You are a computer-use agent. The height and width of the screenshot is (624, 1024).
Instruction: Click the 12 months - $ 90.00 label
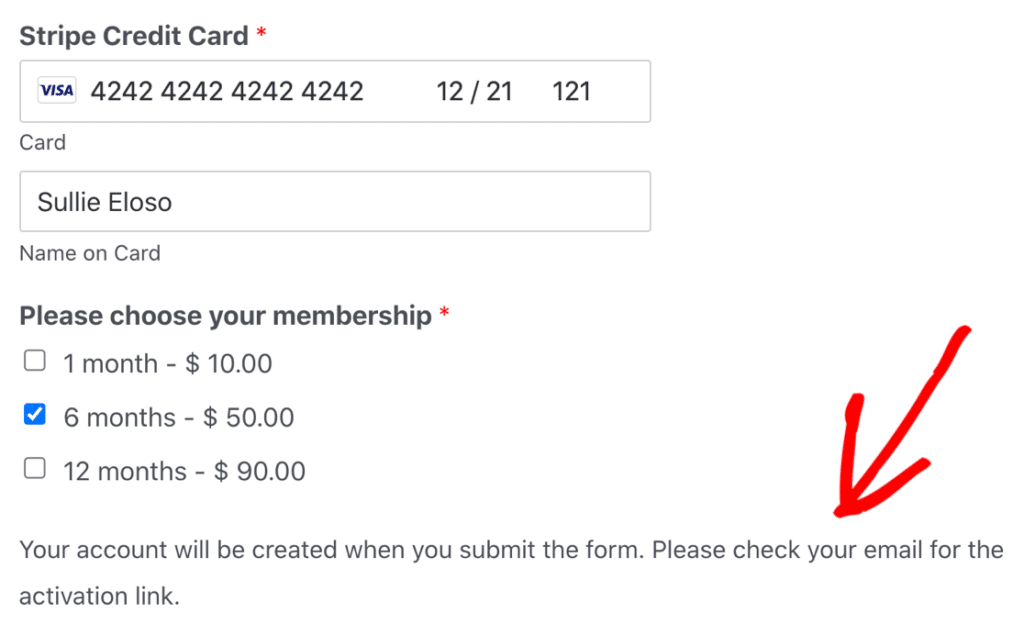pos(183,470)
